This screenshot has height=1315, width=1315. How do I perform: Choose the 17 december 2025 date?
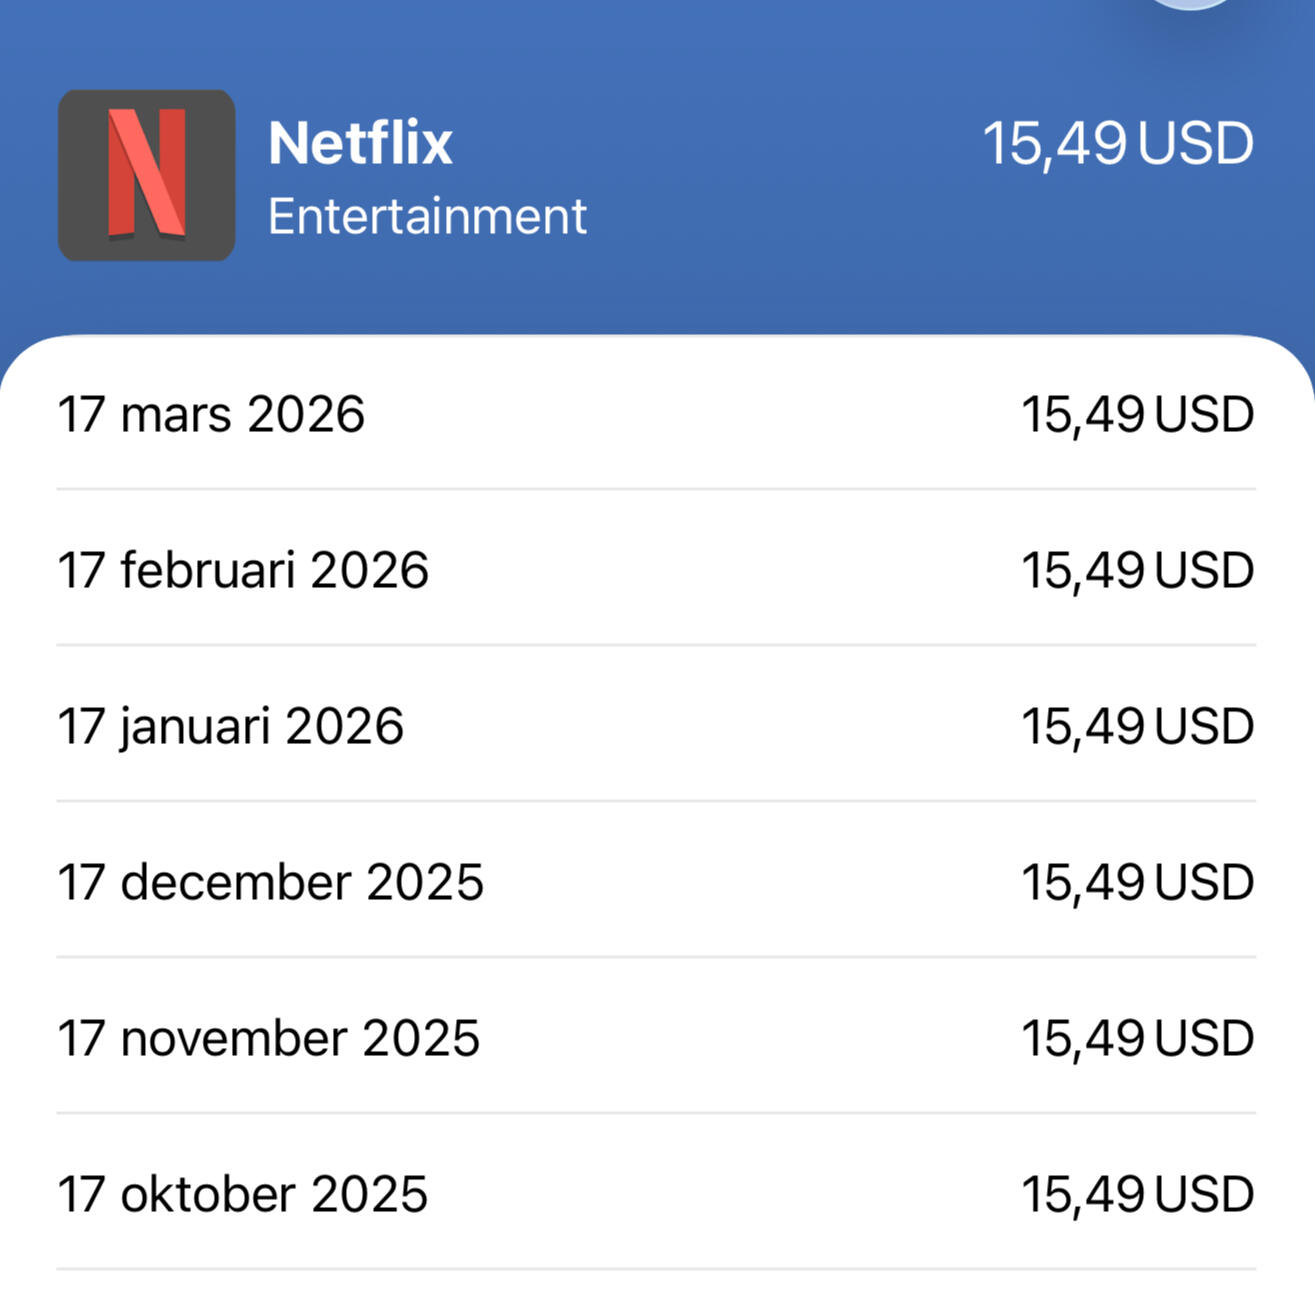270,882
